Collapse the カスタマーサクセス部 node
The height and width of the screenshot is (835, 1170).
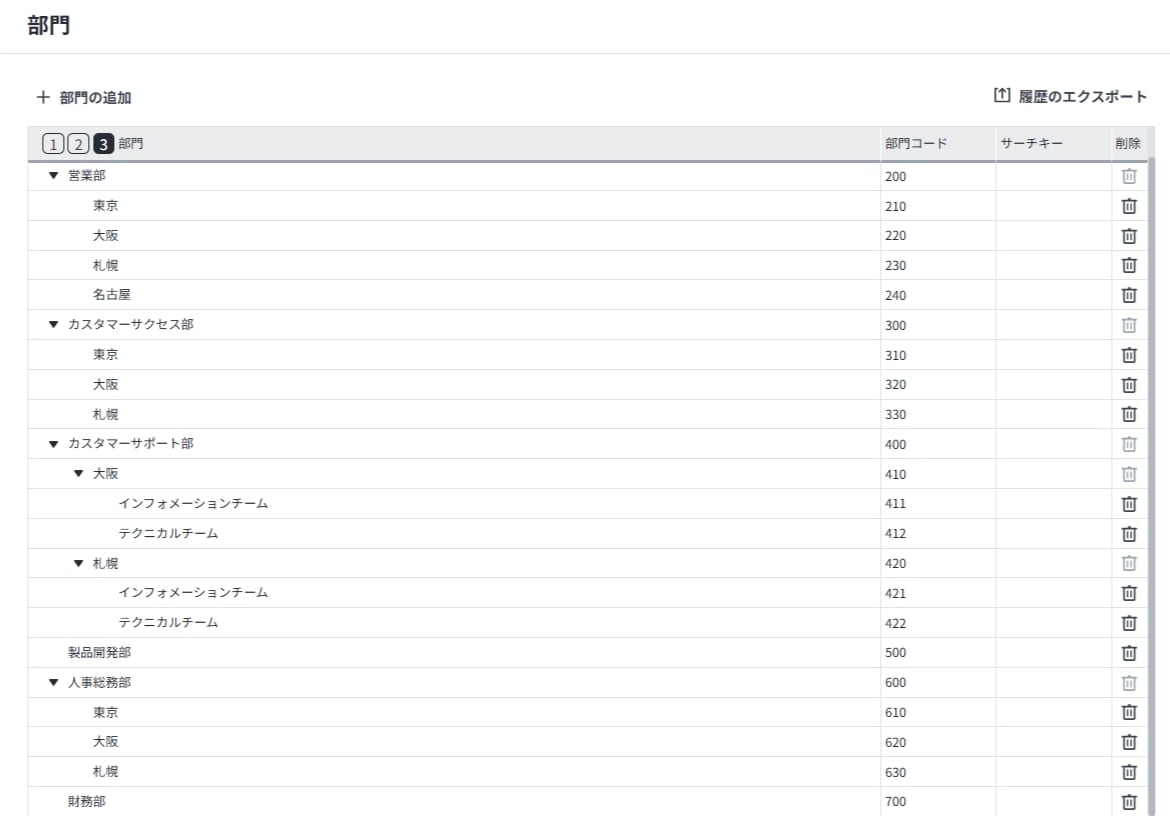[53, 325]
